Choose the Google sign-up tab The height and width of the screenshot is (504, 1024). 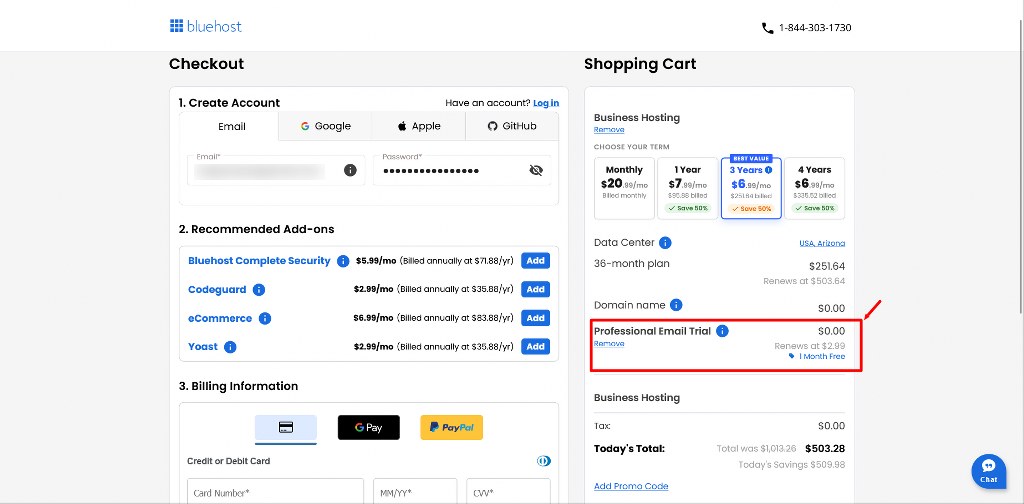tap(325, 127)
